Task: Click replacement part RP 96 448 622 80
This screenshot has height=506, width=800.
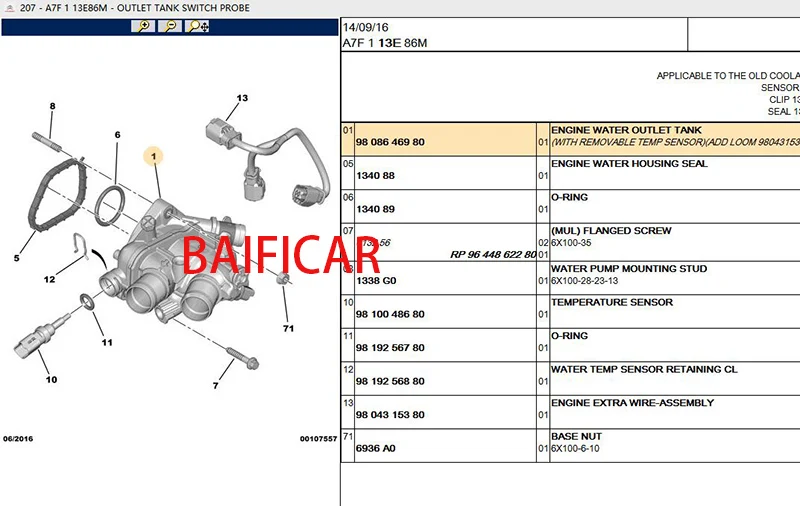Action: pos(493,254)
